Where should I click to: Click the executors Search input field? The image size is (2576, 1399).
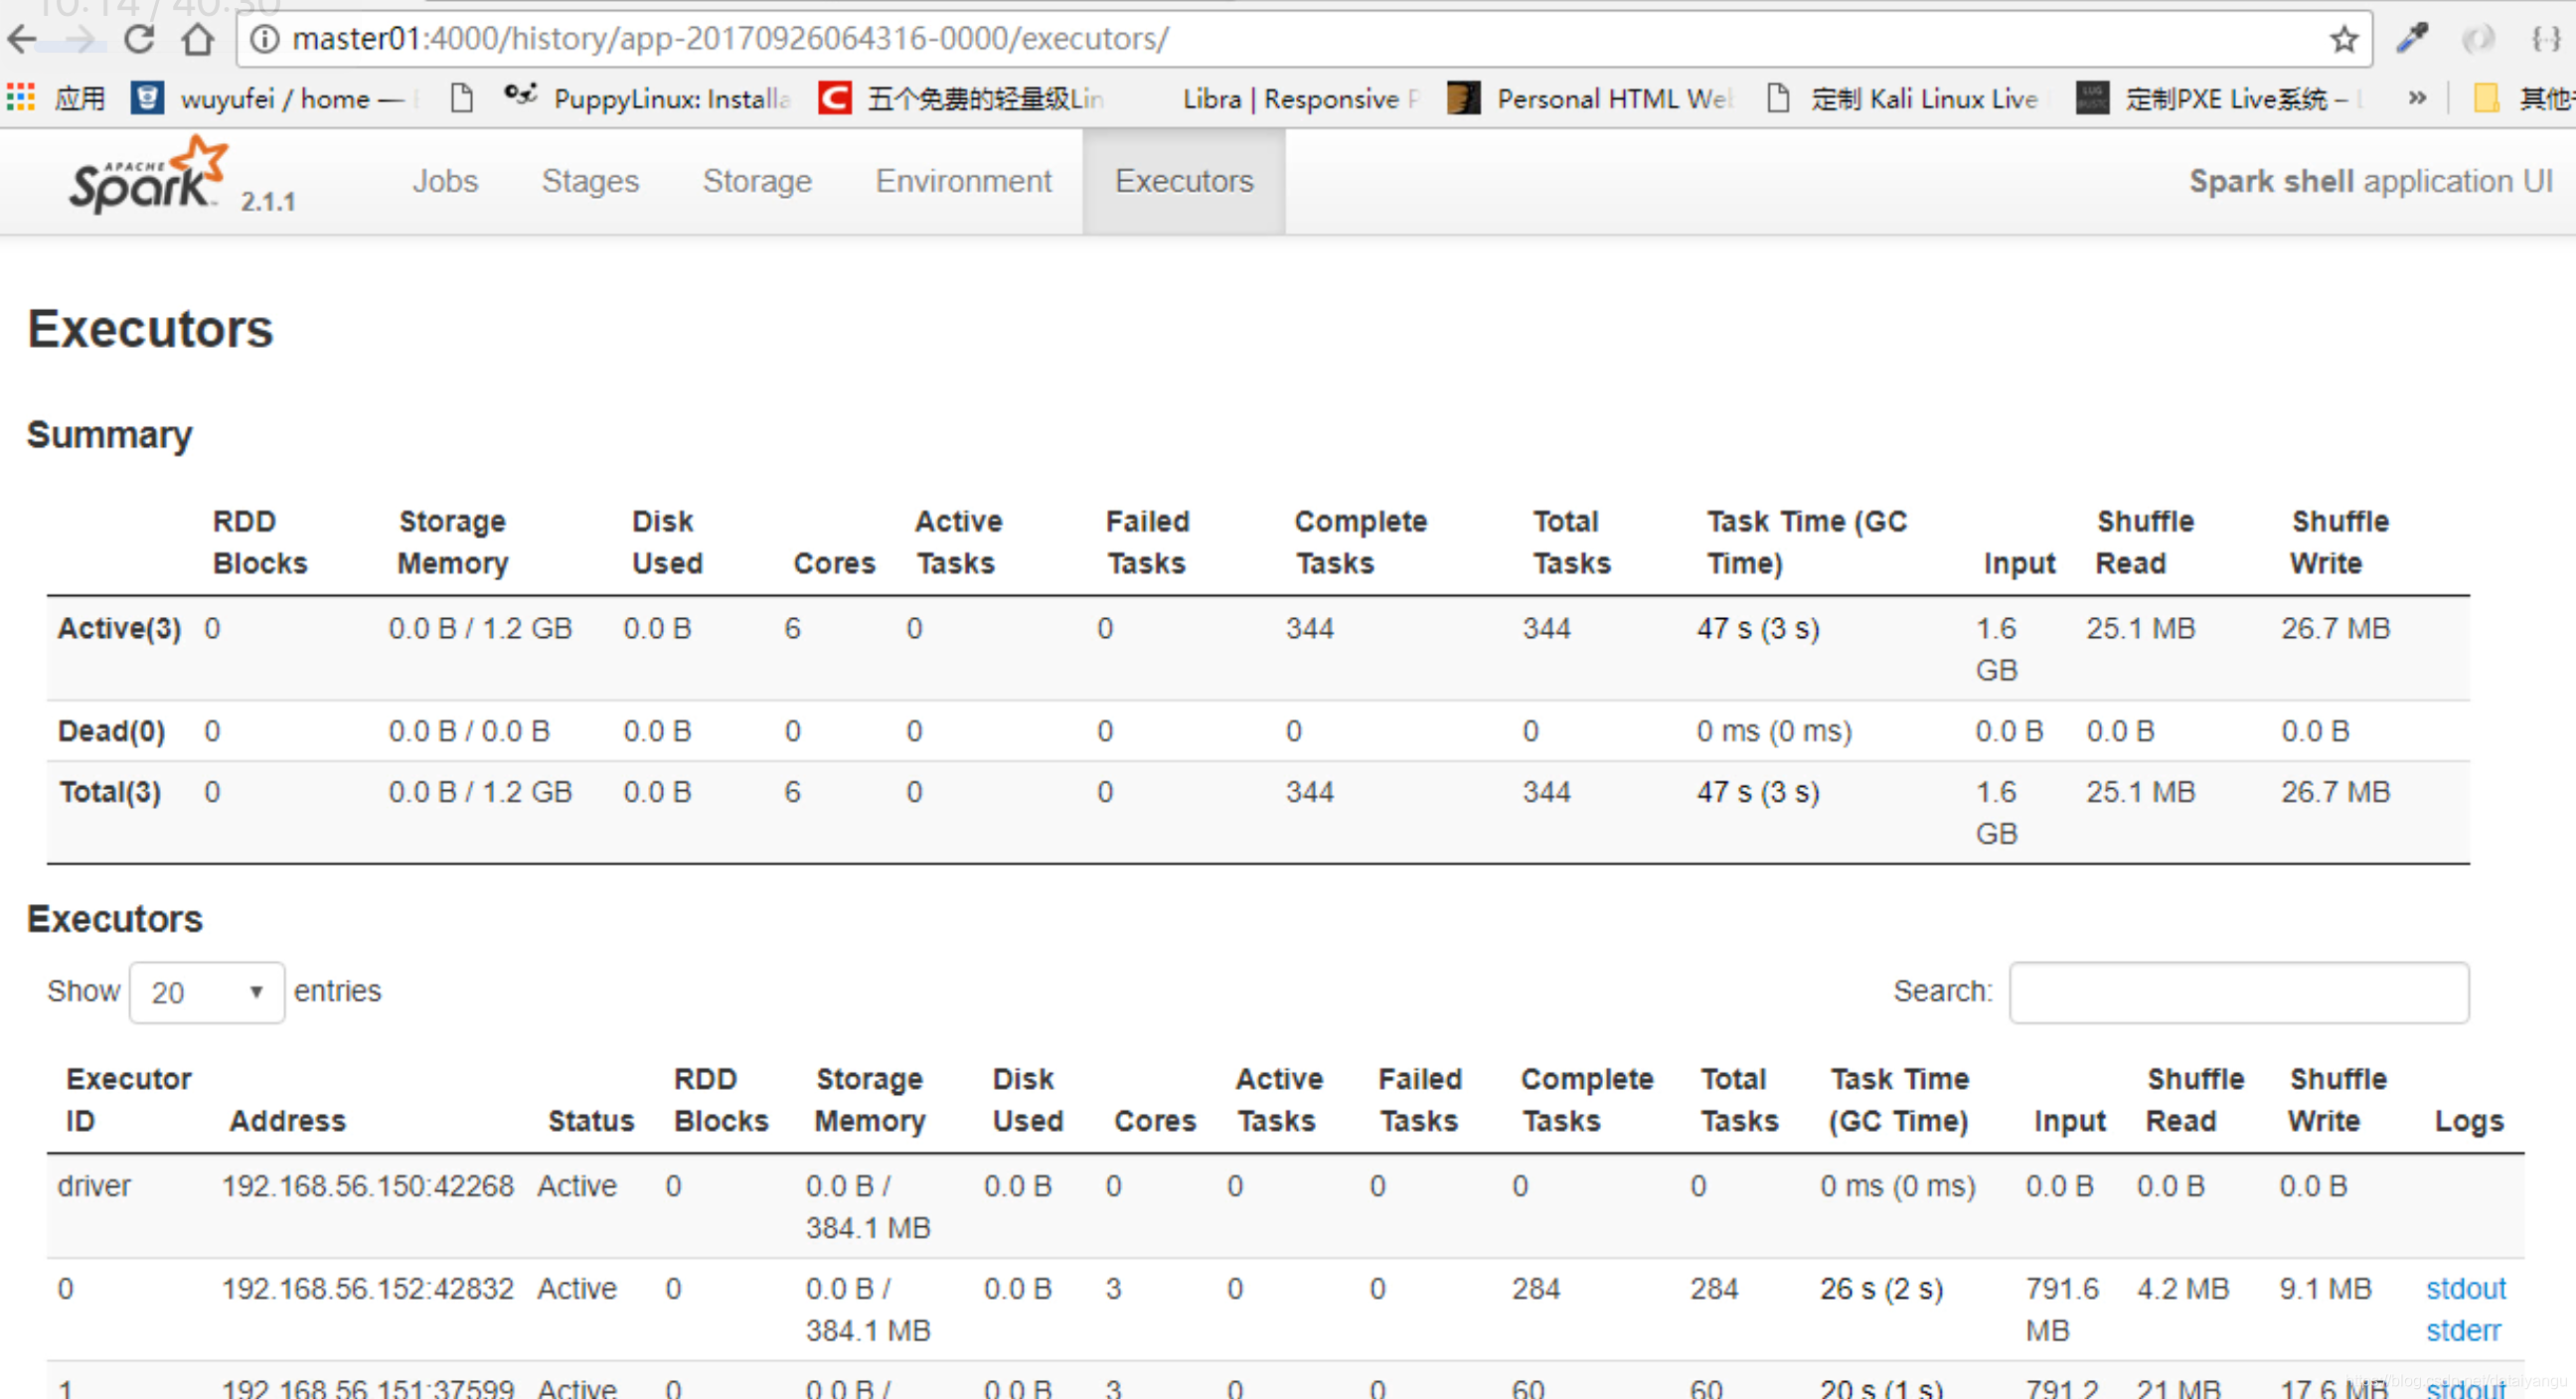click(2238, 992)
